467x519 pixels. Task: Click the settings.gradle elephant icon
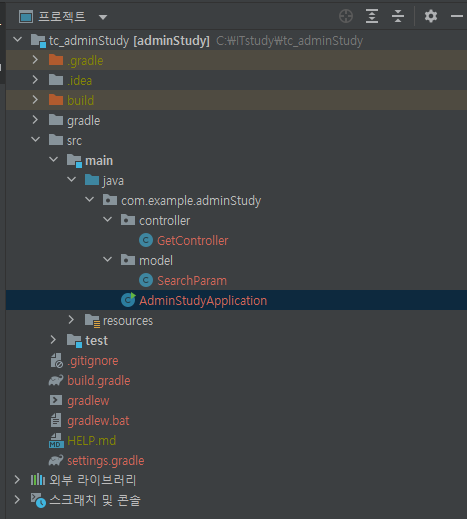click(x=56, y=460)
